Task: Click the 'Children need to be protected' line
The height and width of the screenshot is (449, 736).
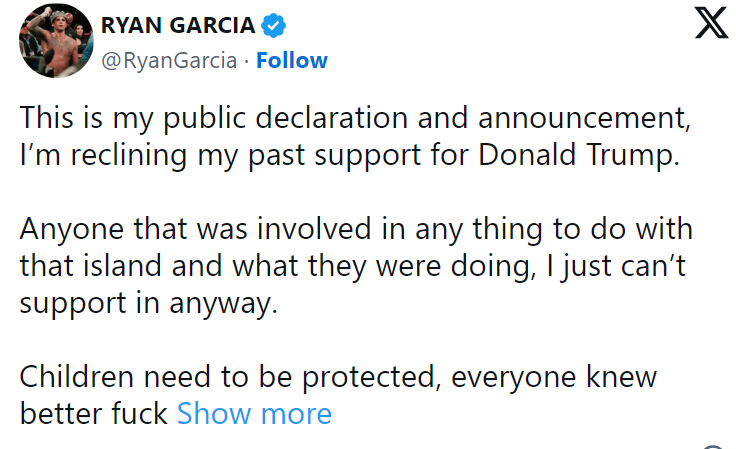Action: tap(337, 377)
